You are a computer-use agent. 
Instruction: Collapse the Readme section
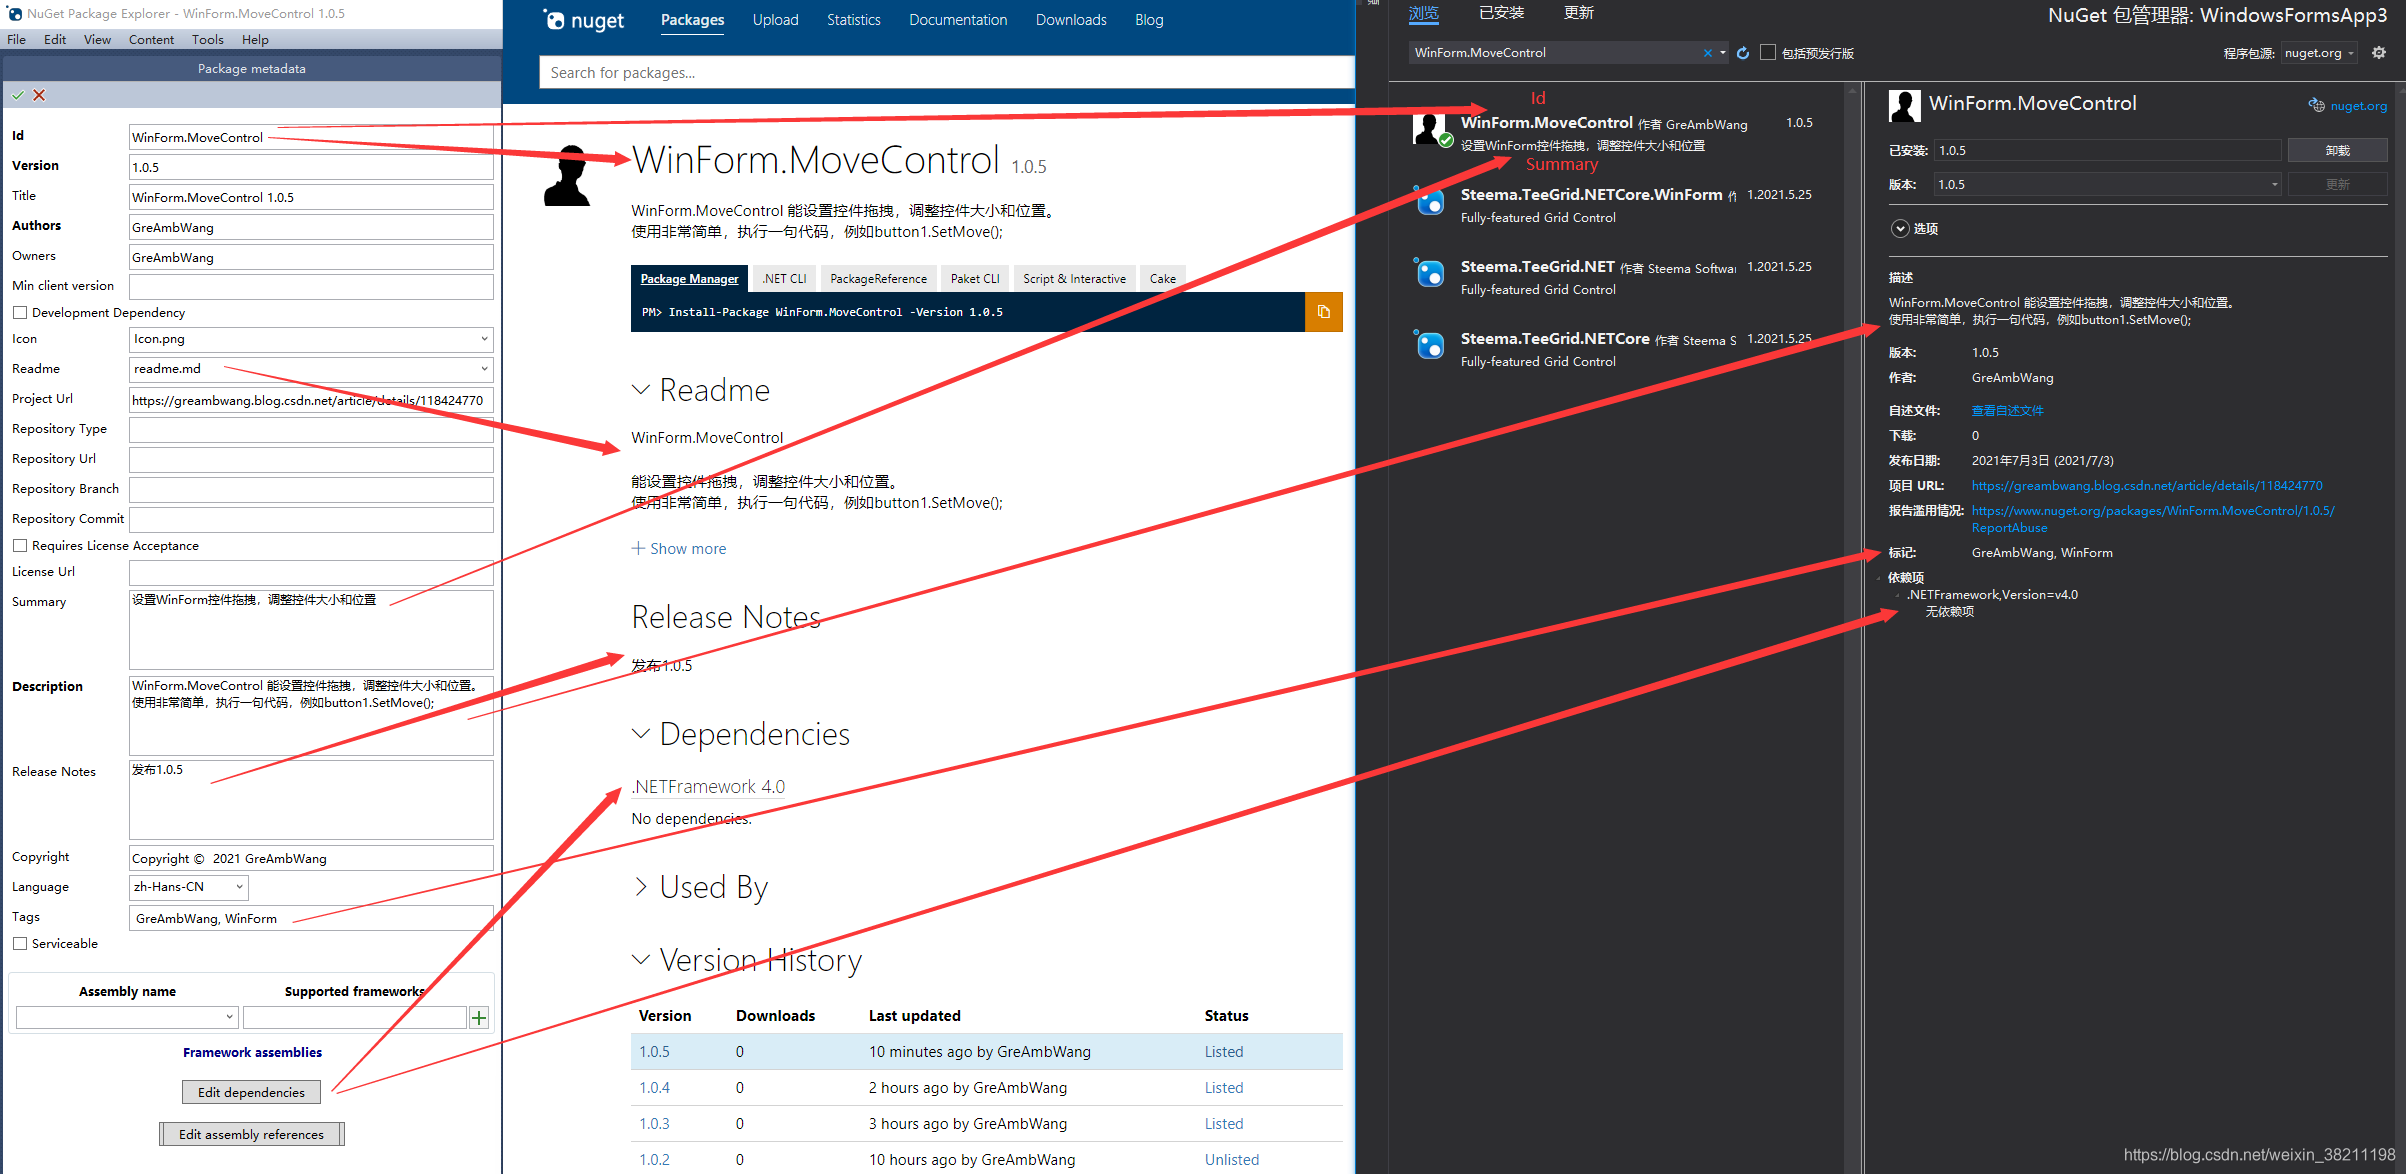click(641, 390)
